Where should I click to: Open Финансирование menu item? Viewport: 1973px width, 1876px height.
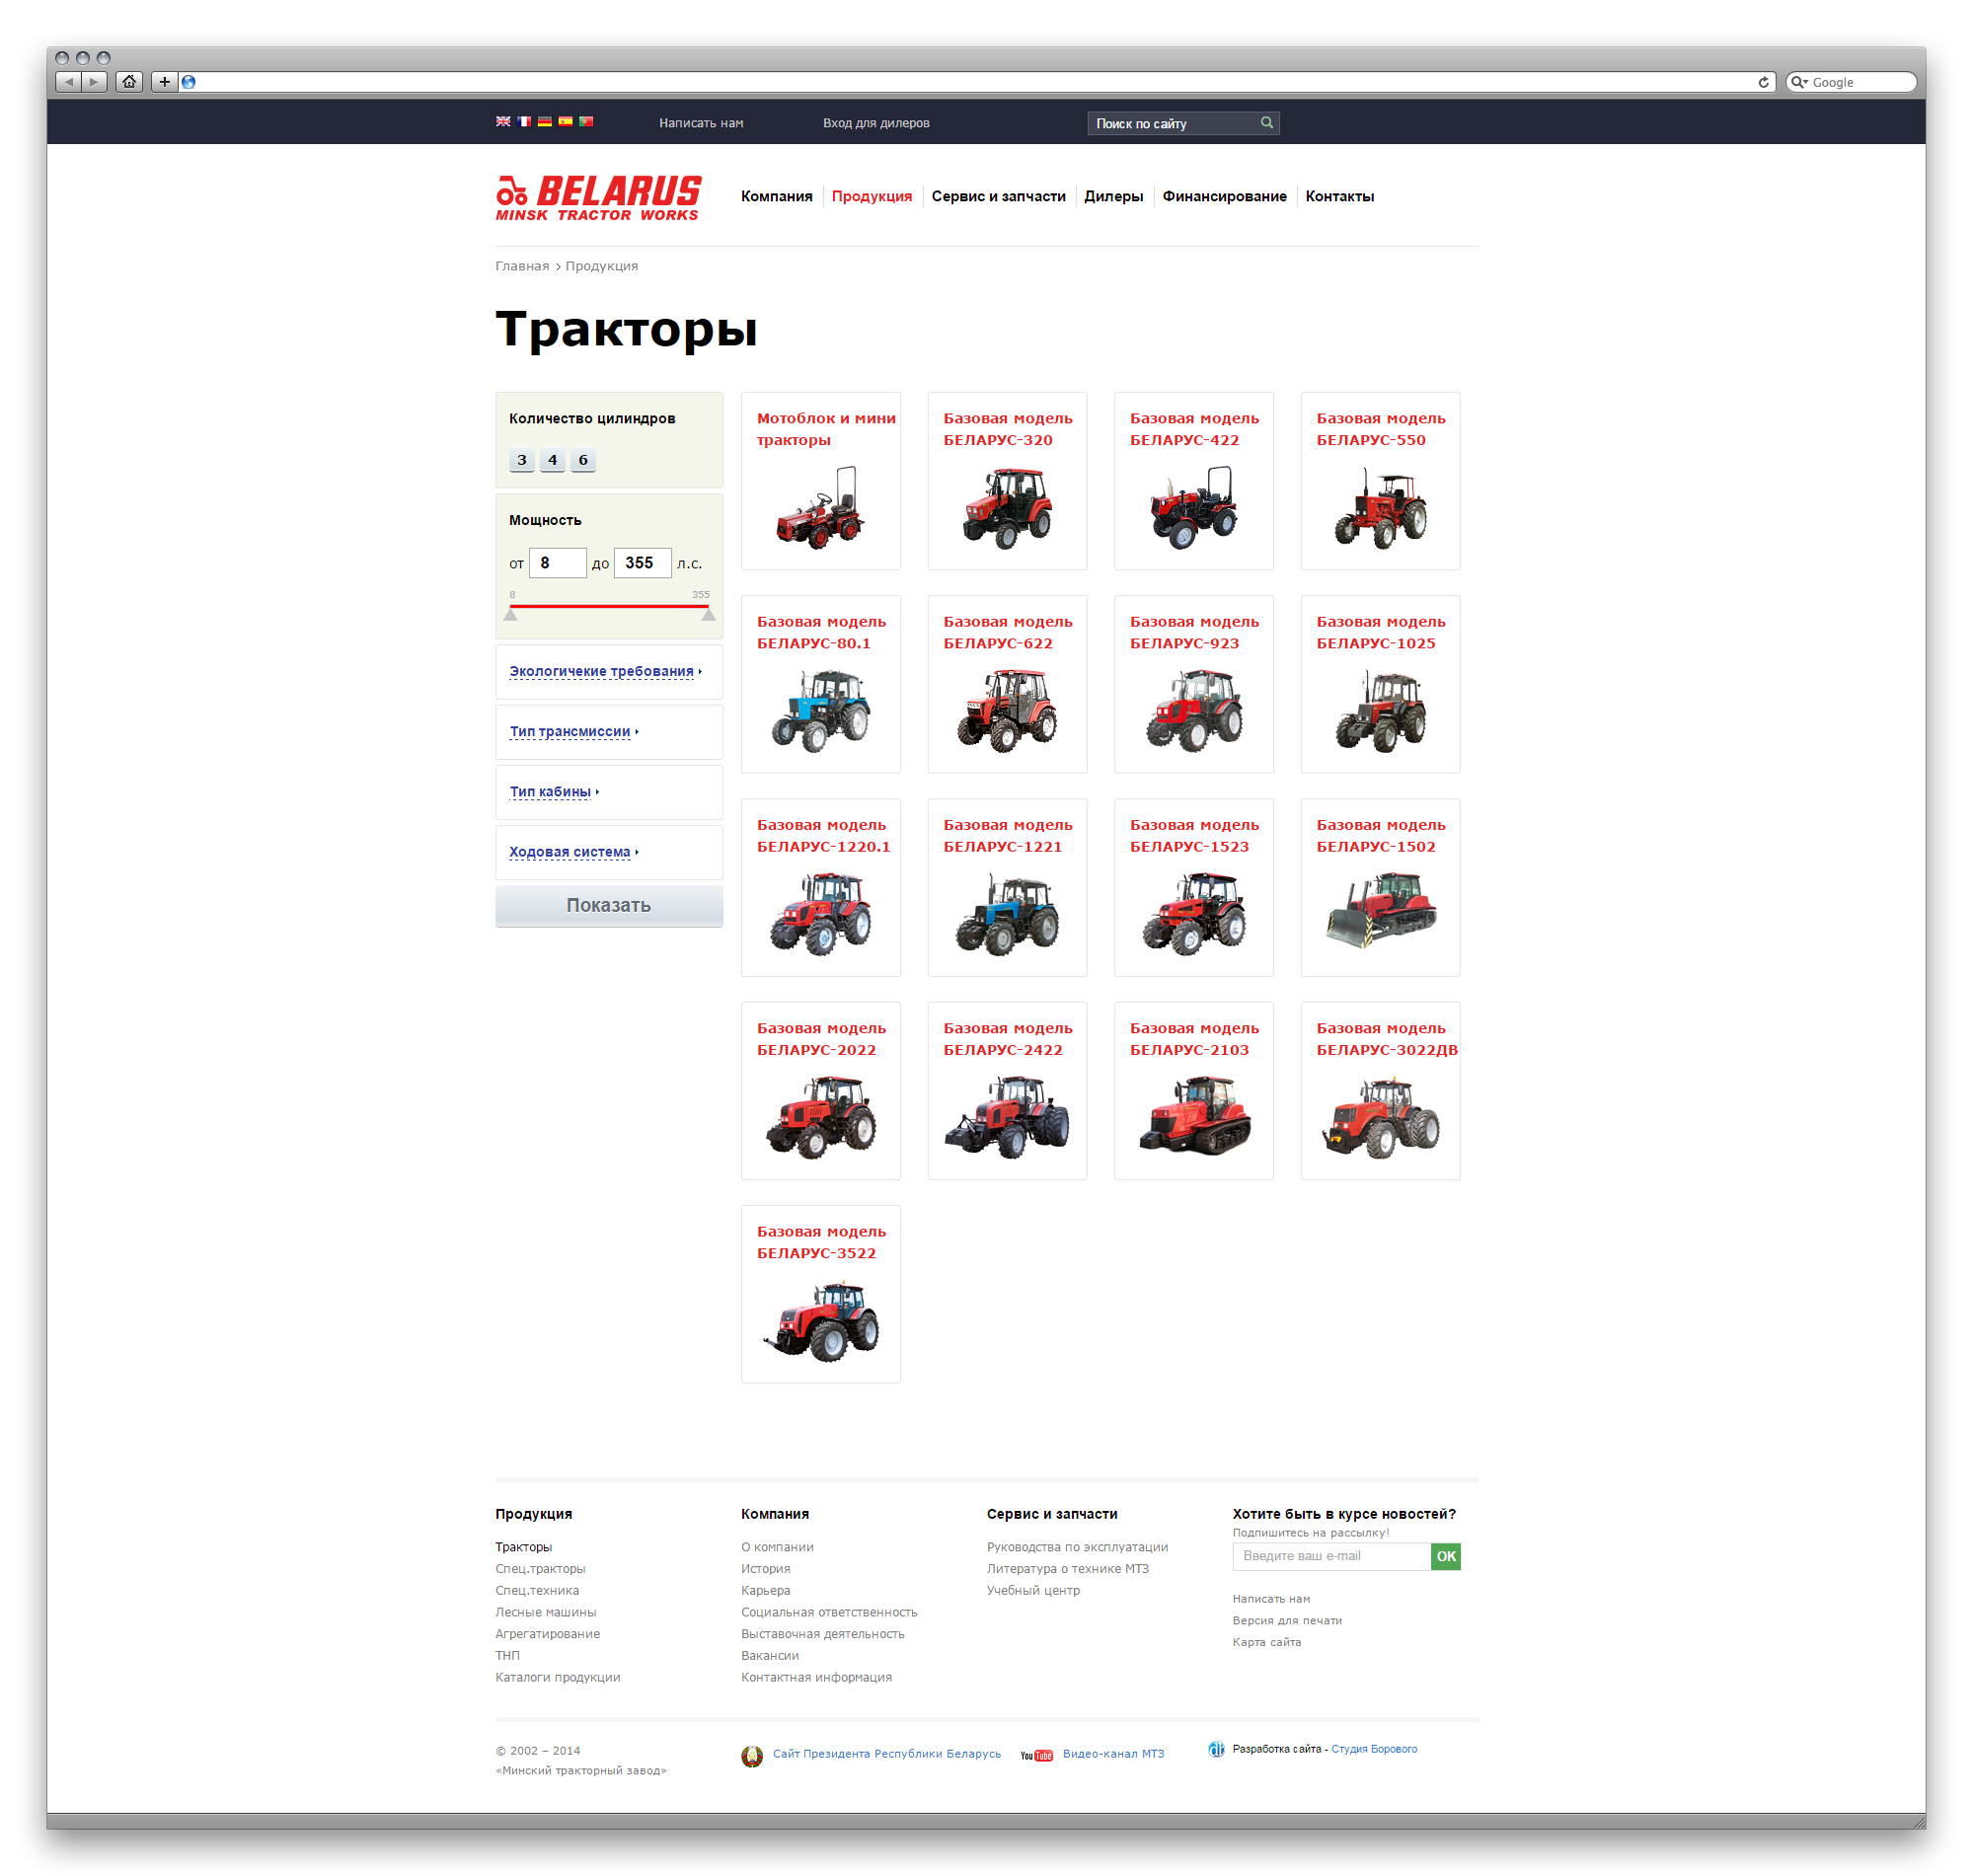1224,196
